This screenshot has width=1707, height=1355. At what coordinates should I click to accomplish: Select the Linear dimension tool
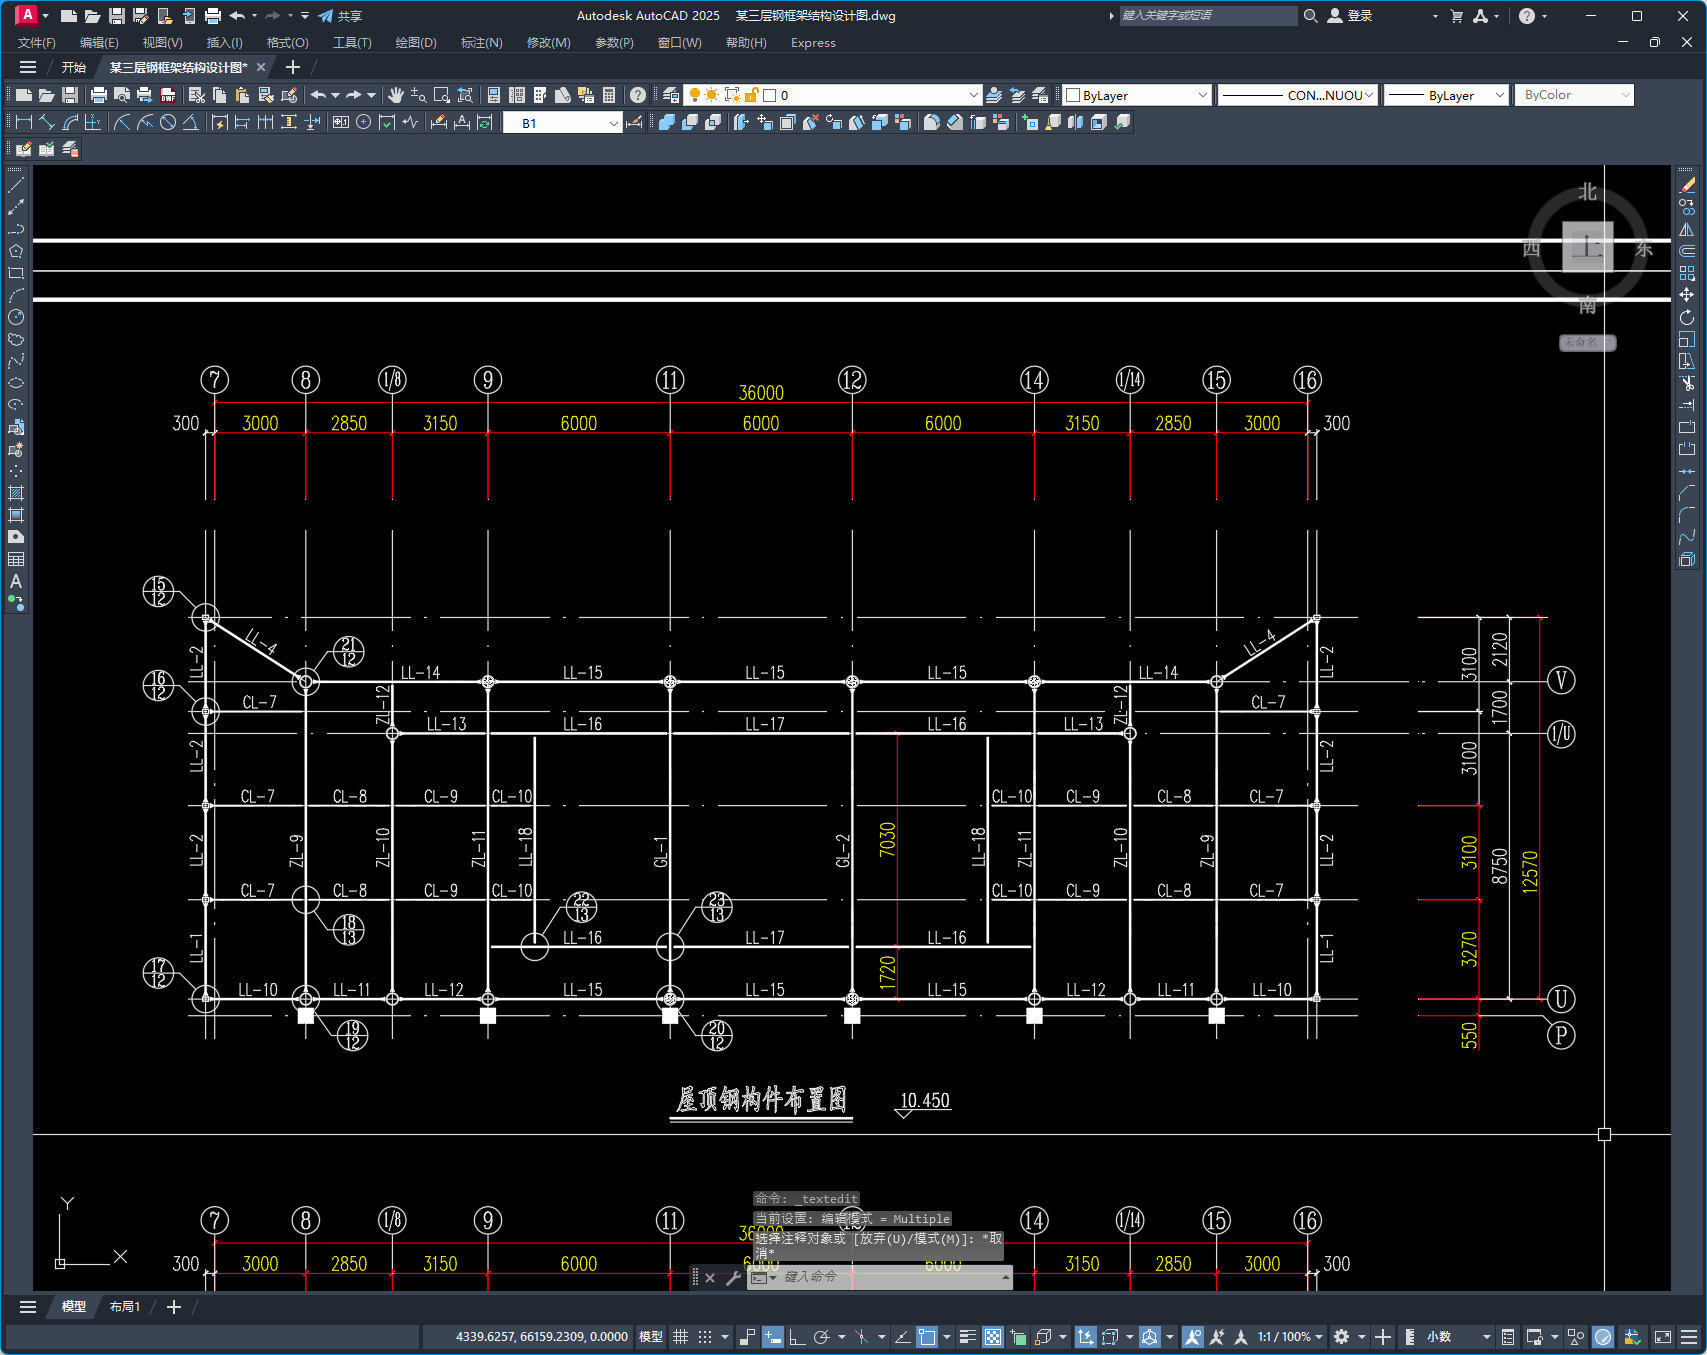coord(24,122)
